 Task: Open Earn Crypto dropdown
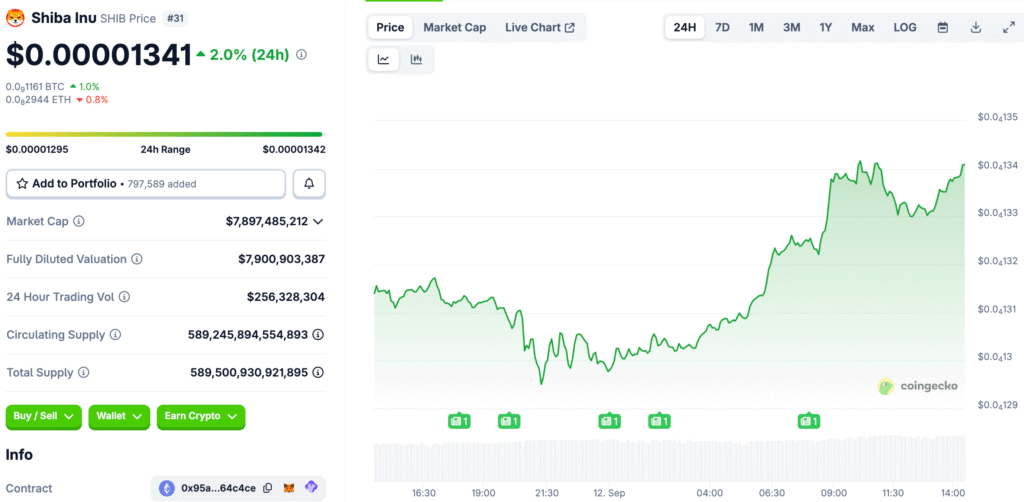[201, 416]
